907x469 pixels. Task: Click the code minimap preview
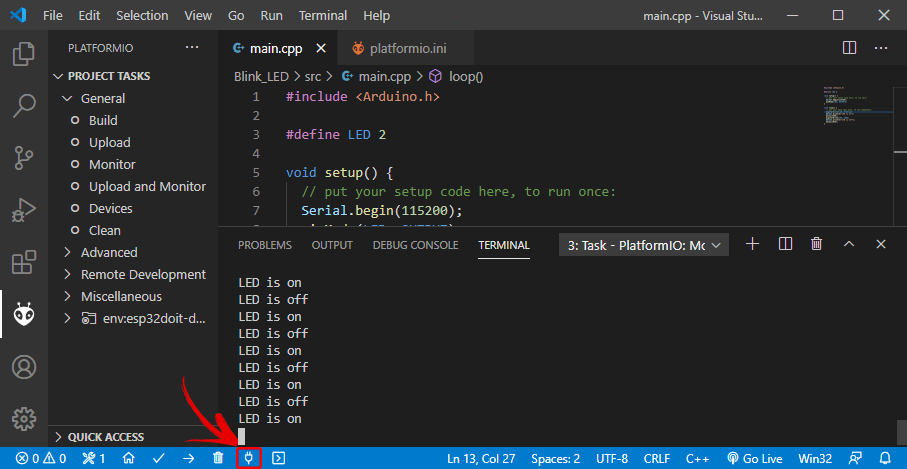click(855, 110)
